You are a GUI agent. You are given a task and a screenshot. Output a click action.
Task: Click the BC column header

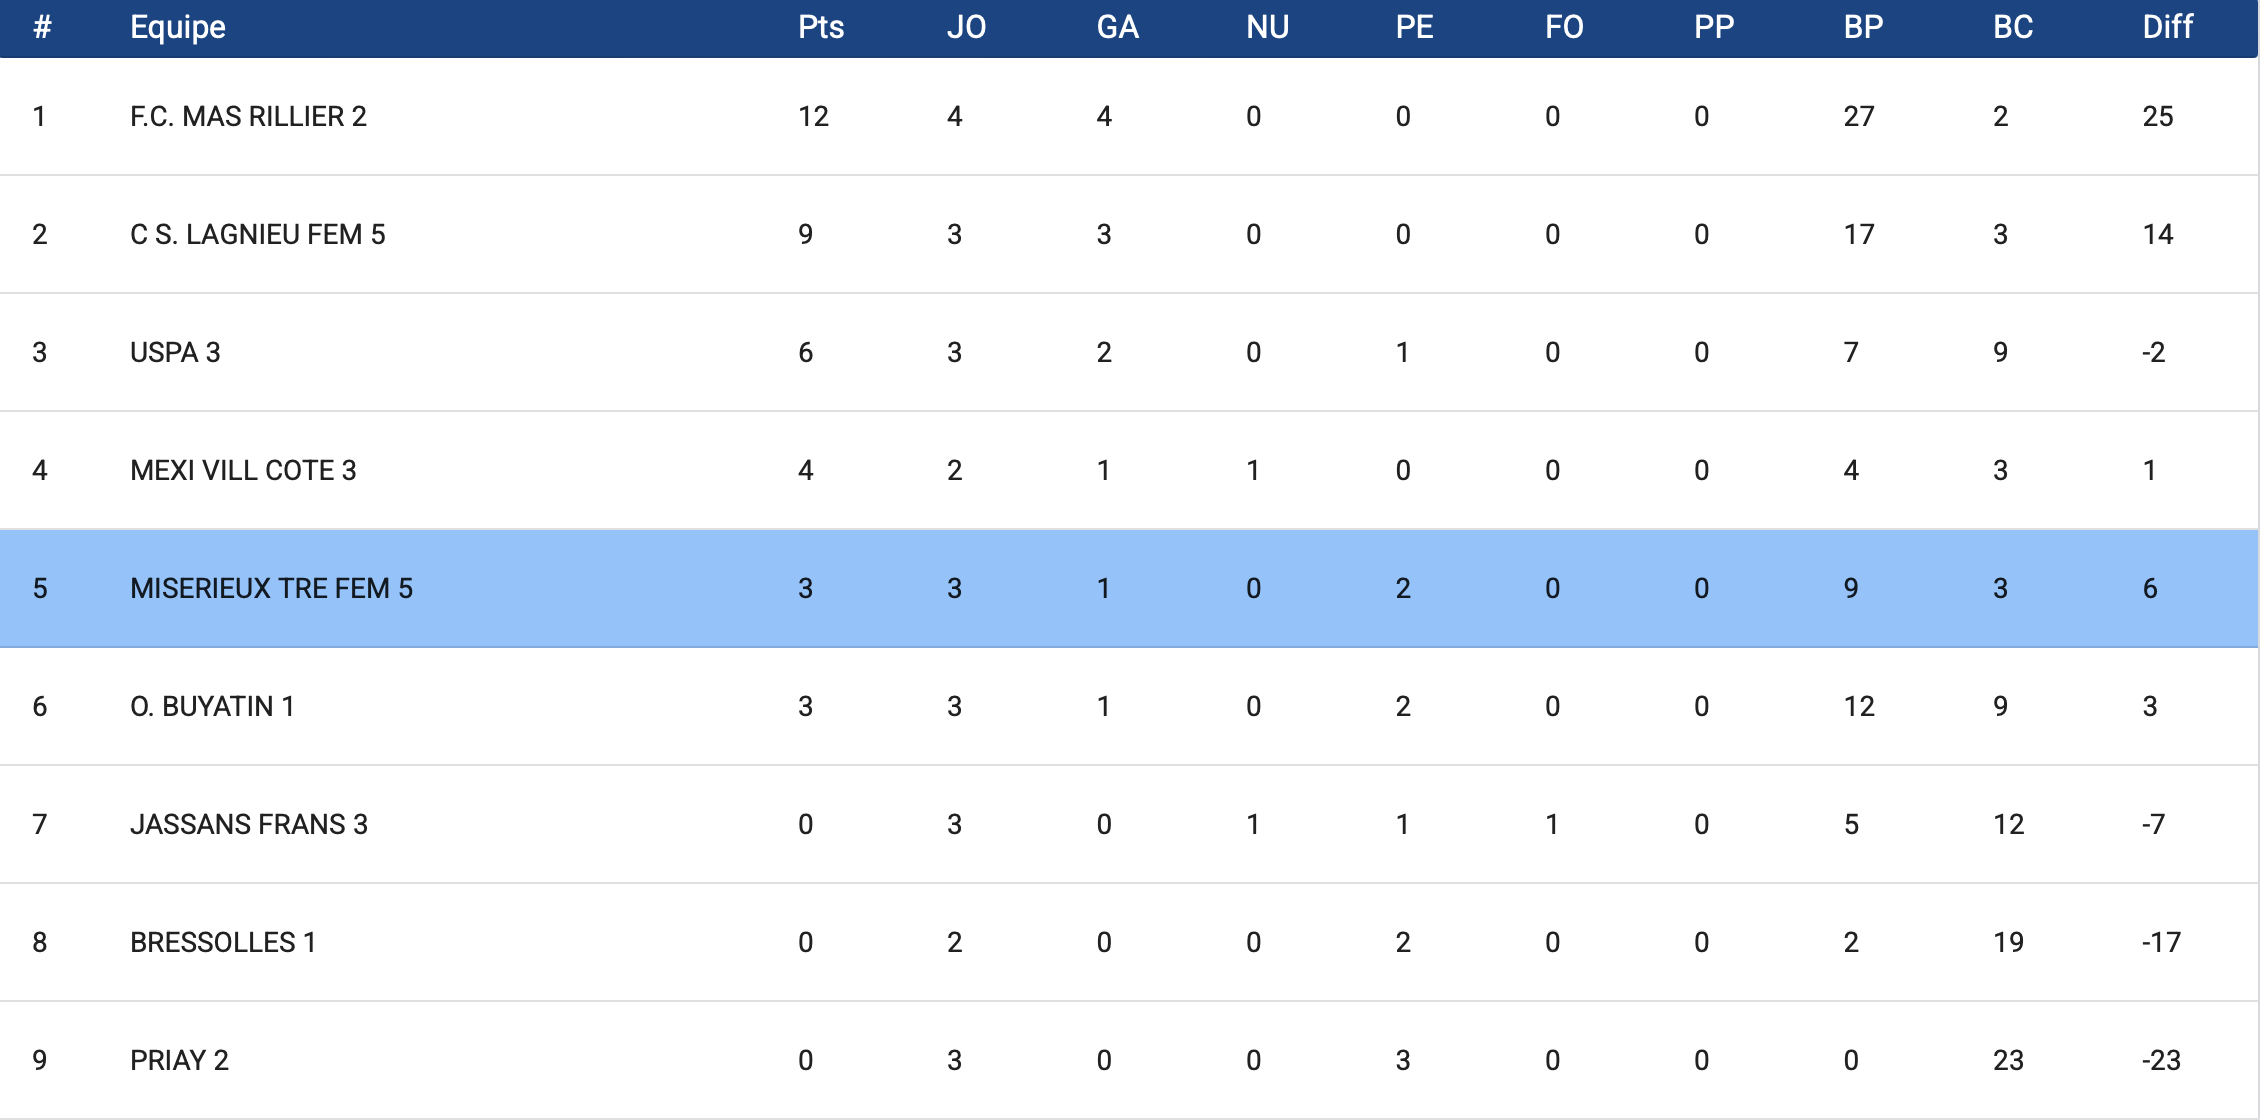coord(2012,27)
